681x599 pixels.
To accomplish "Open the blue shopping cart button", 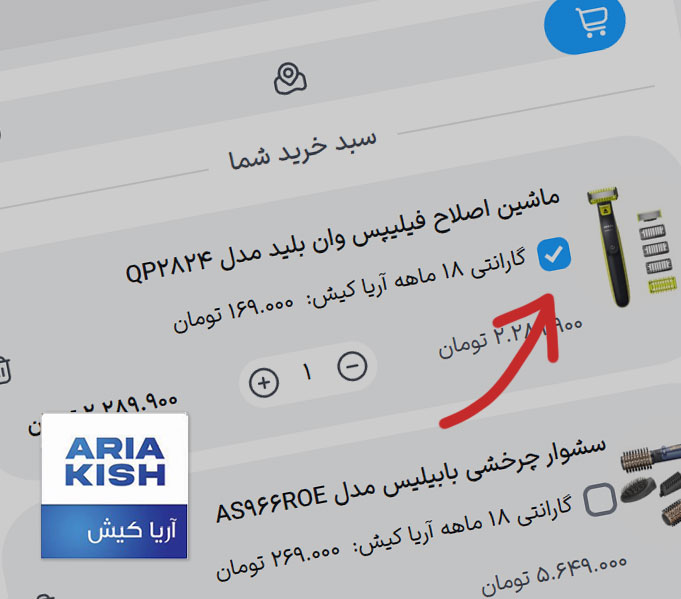I will coord(584,24).
